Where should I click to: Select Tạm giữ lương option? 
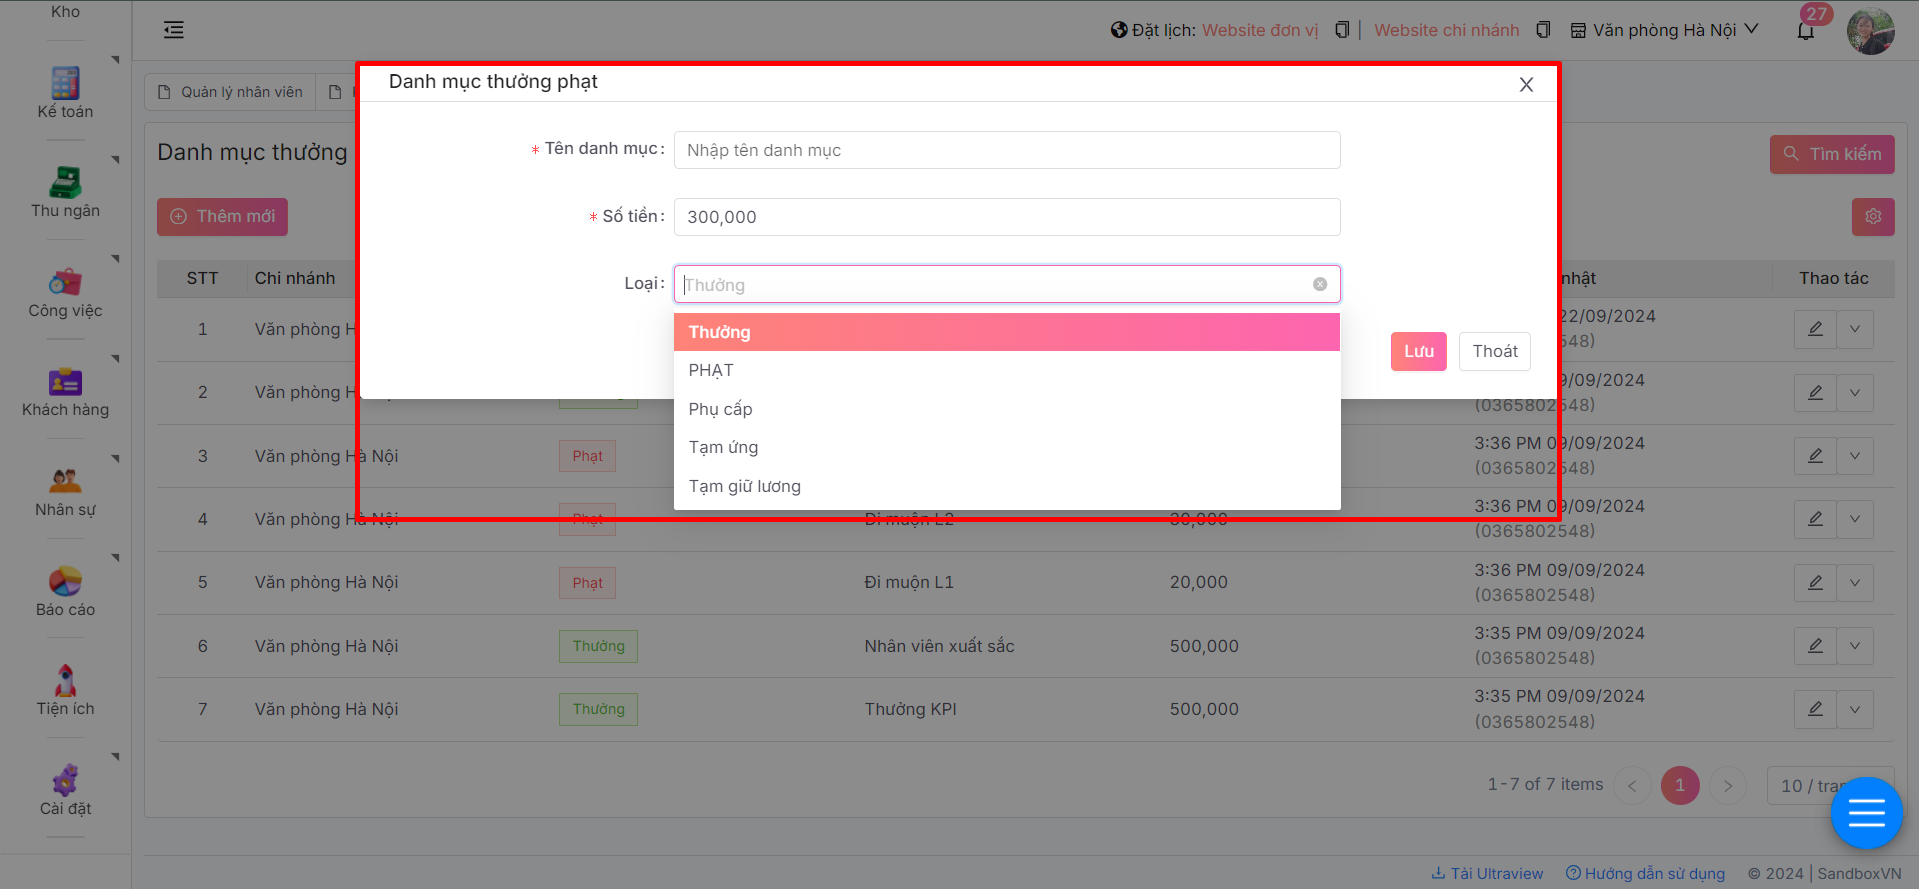tap(744, 486)
